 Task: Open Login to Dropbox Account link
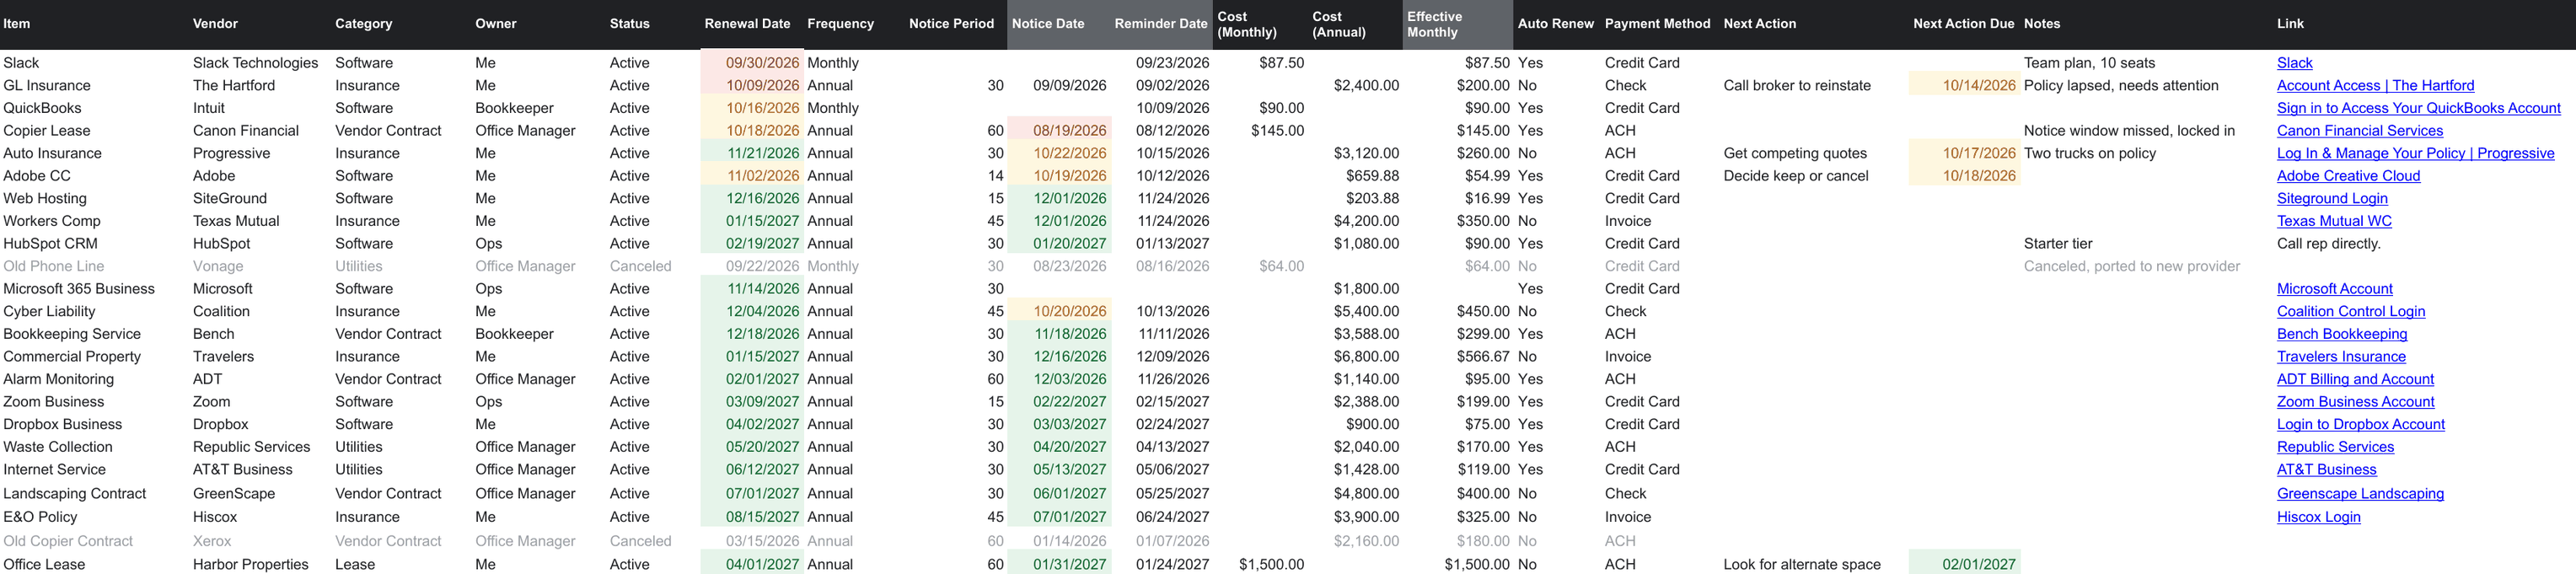(x=2360, y=425)
